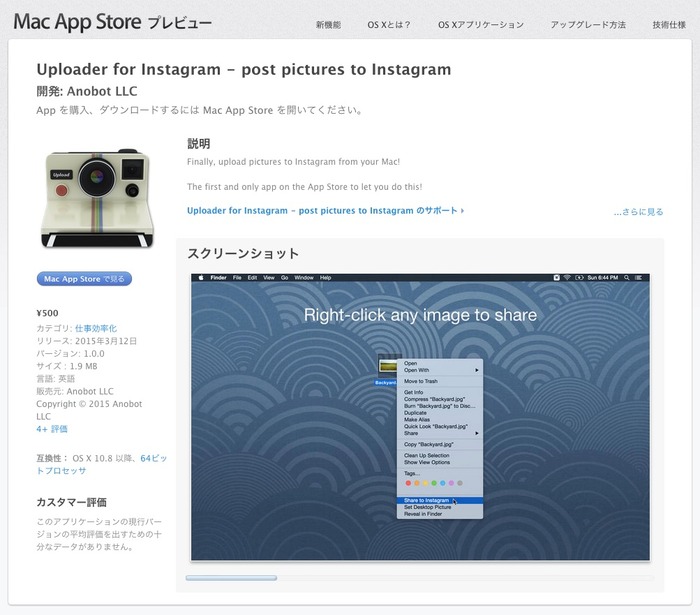Open the OS Xとは? navigation link
This screenshot has height=615, width=700.
pyautogui.click(x=388, y=25)
